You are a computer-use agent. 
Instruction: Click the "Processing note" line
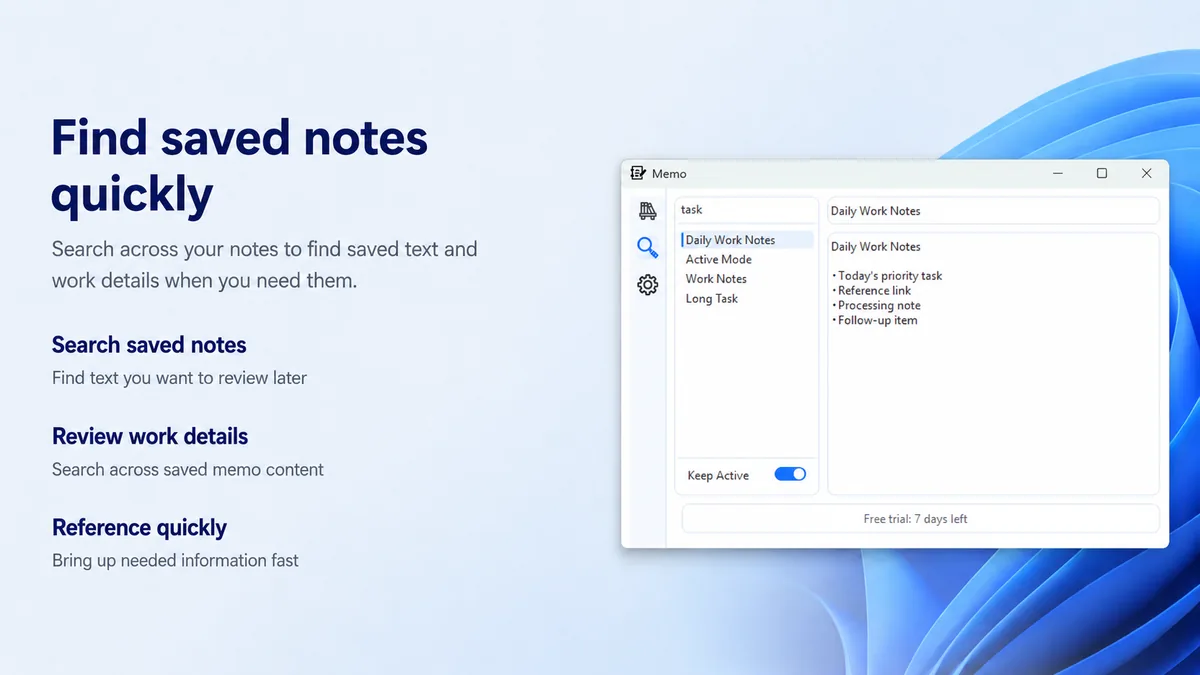(x=878, y=306)
